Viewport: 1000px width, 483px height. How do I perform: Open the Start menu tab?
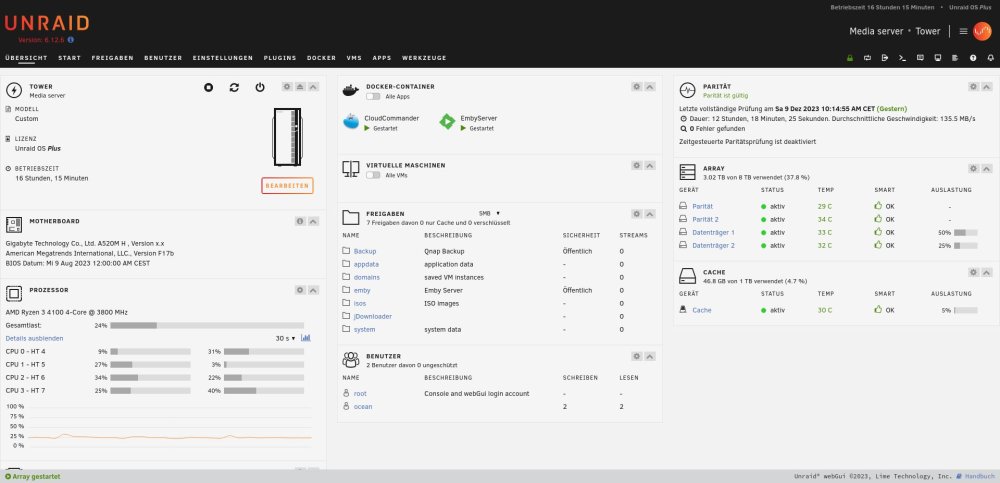70,58
